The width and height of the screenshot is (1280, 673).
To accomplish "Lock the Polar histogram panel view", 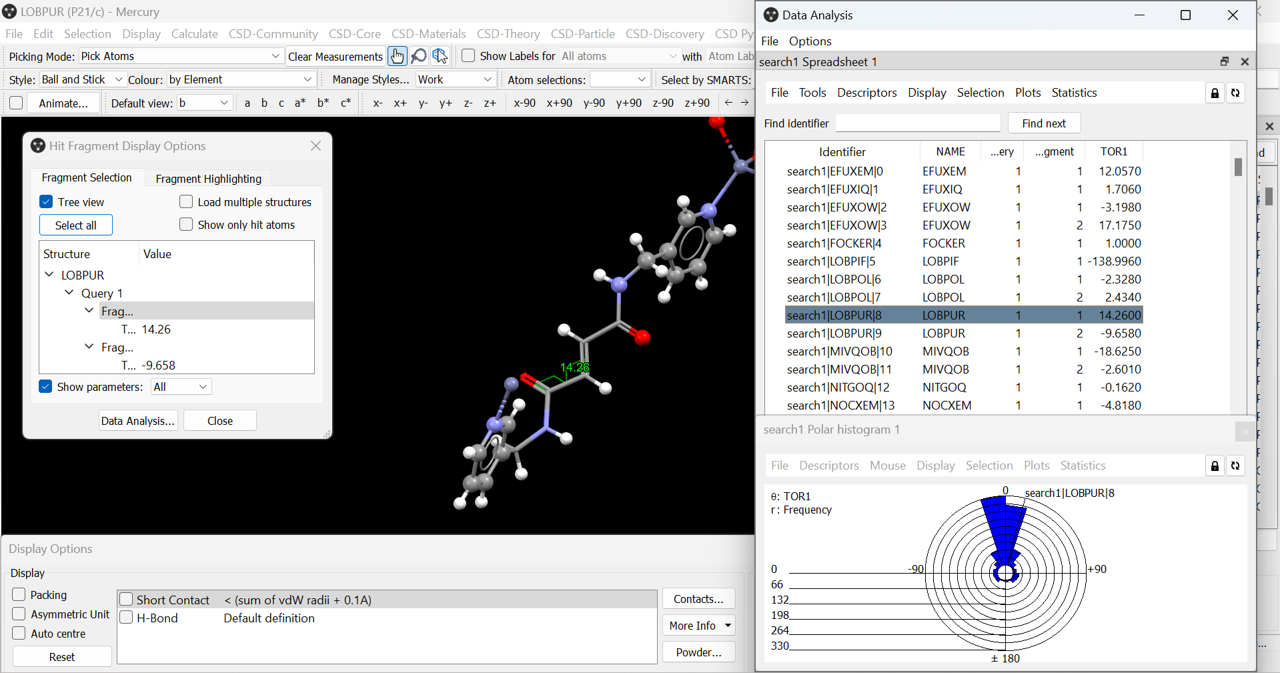I will (1215, 465).
